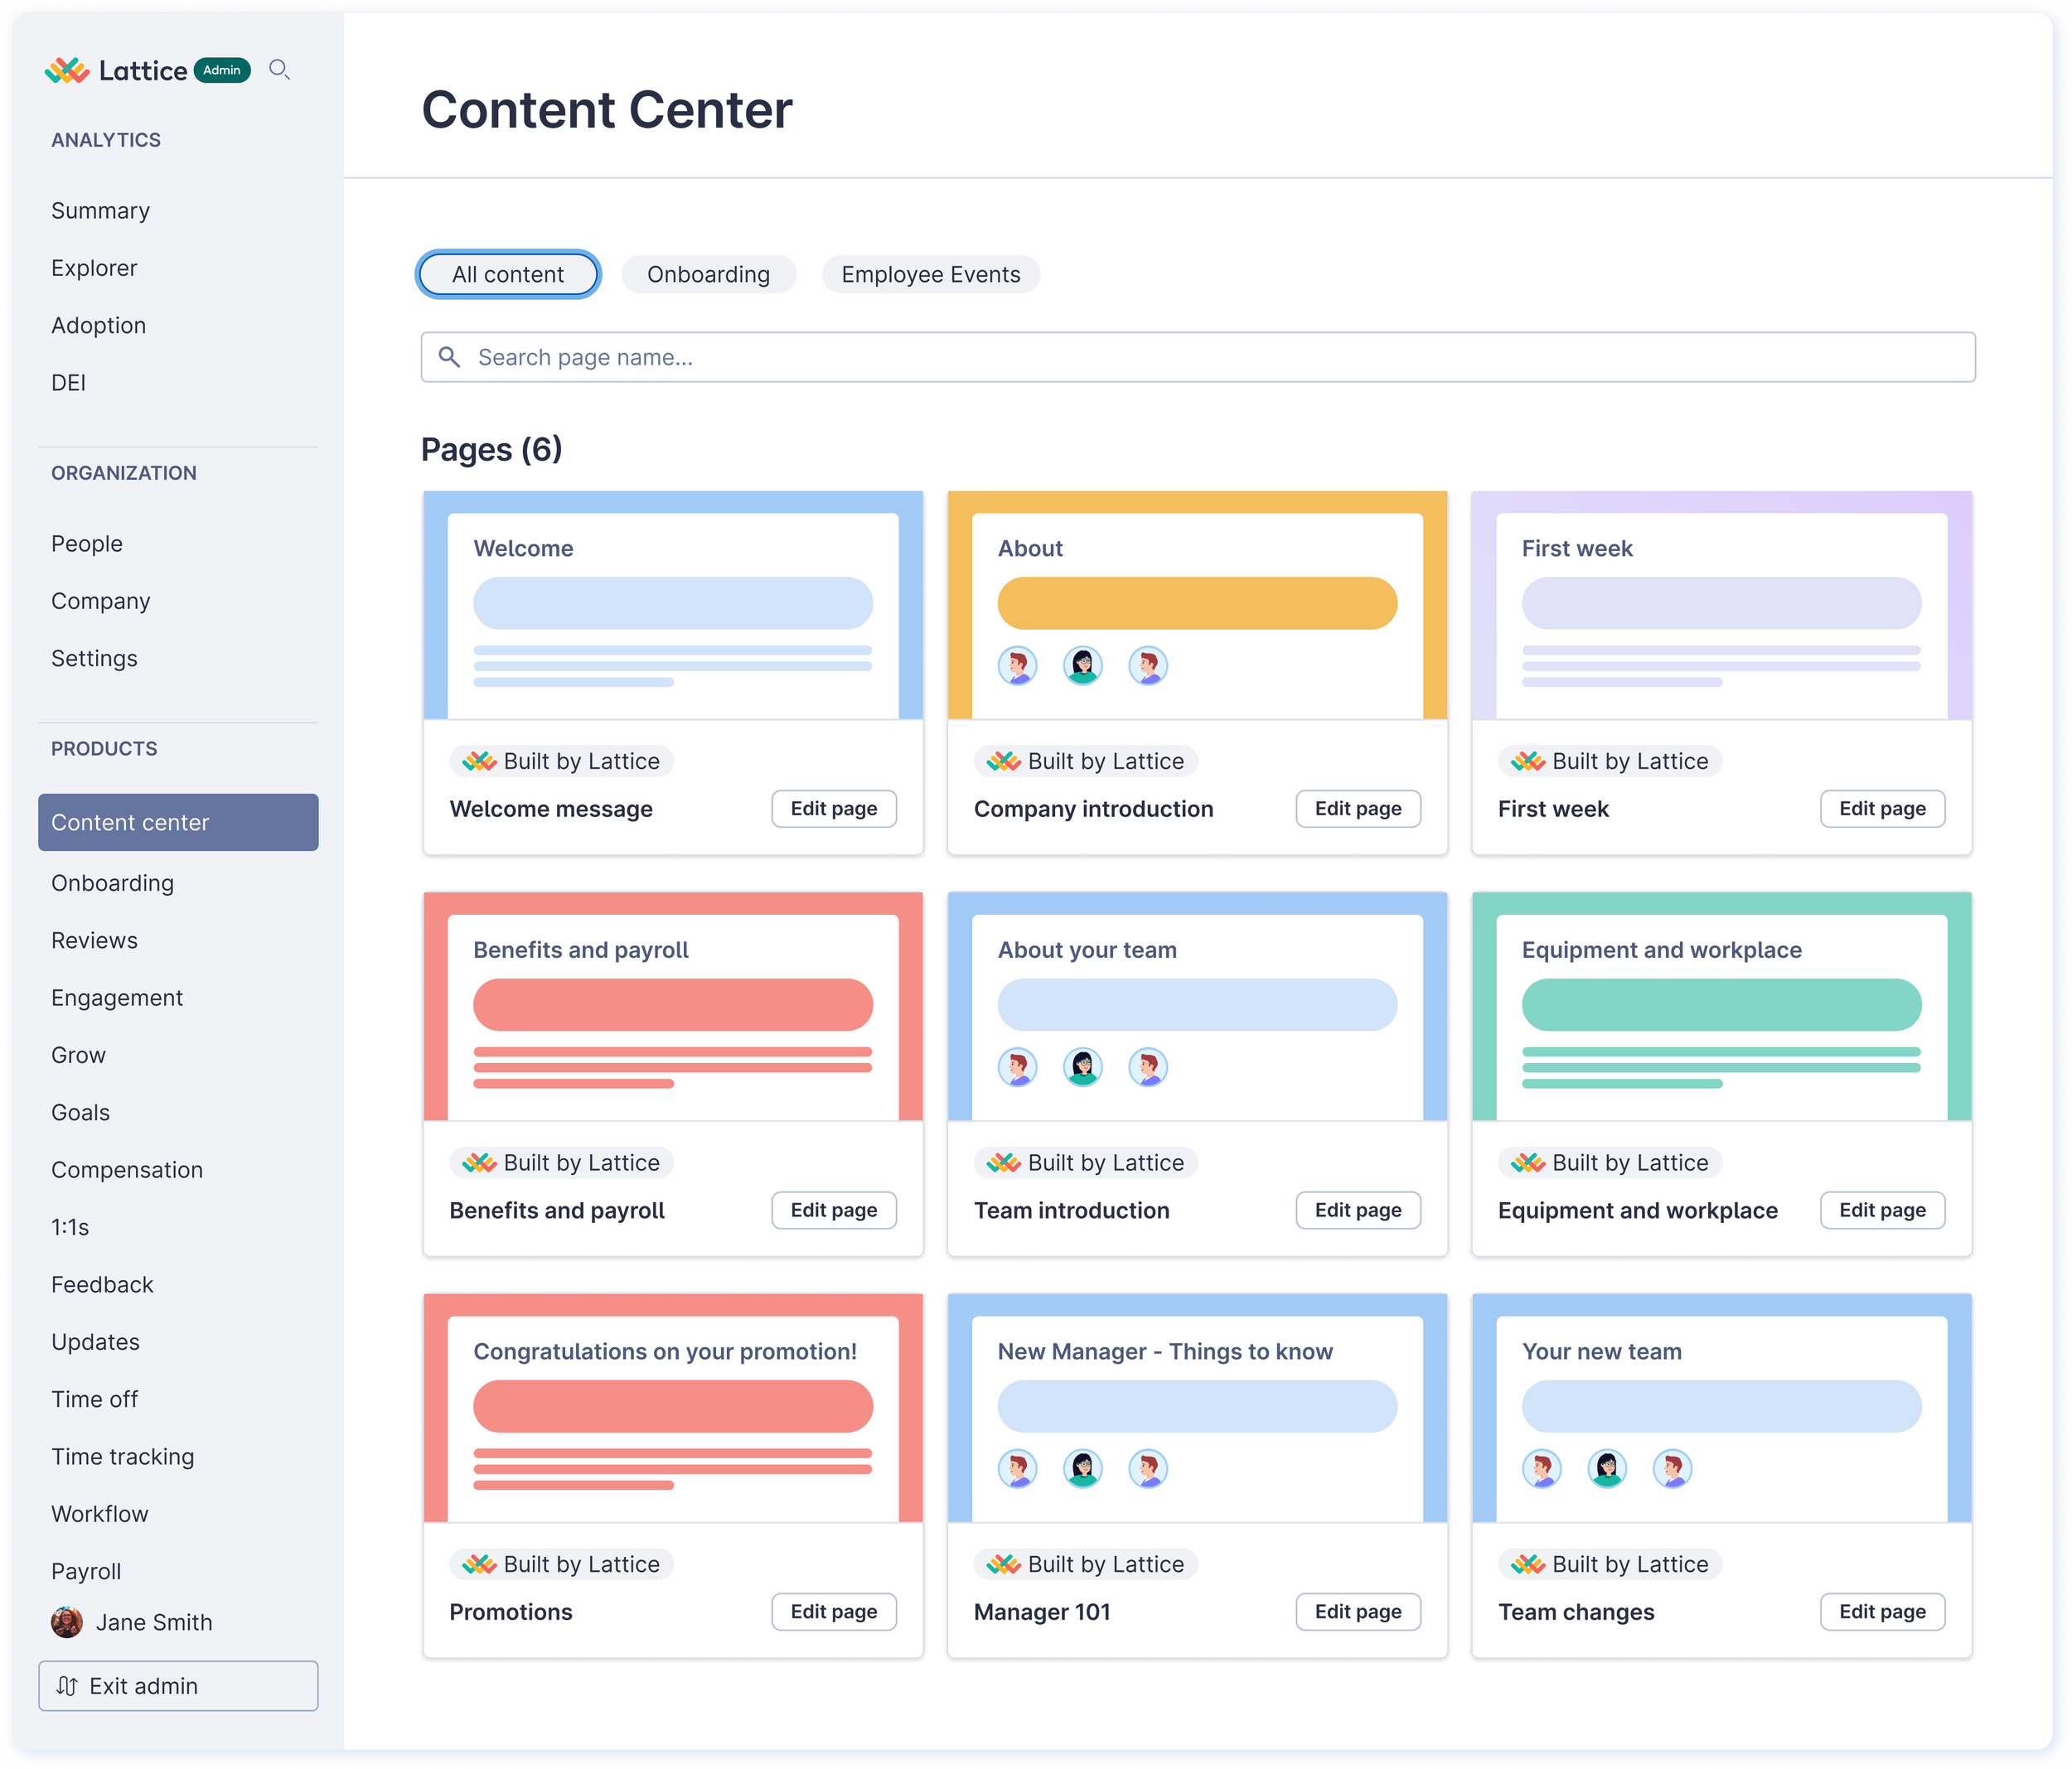
Task: Edit the Welcome message page
Action: 833,809
